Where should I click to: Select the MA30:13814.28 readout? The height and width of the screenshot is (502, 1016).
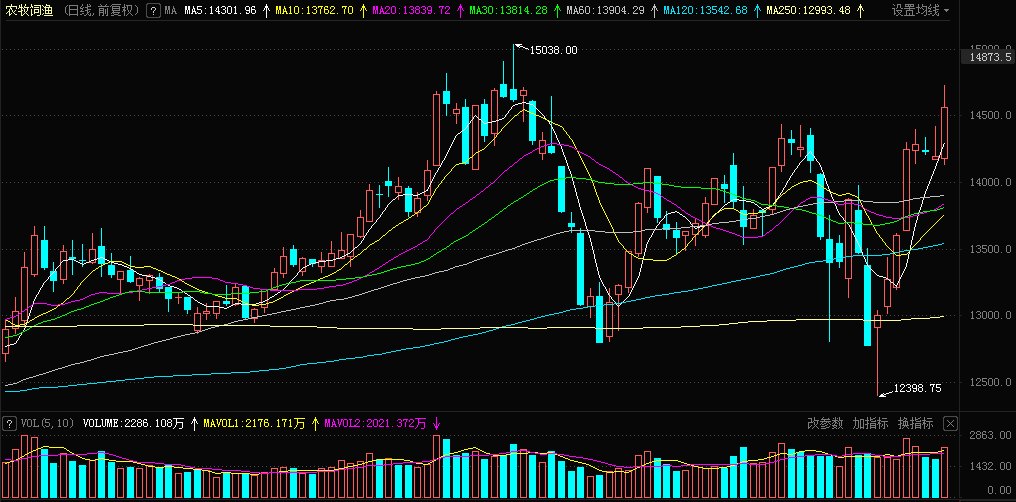tap(509, 10)
